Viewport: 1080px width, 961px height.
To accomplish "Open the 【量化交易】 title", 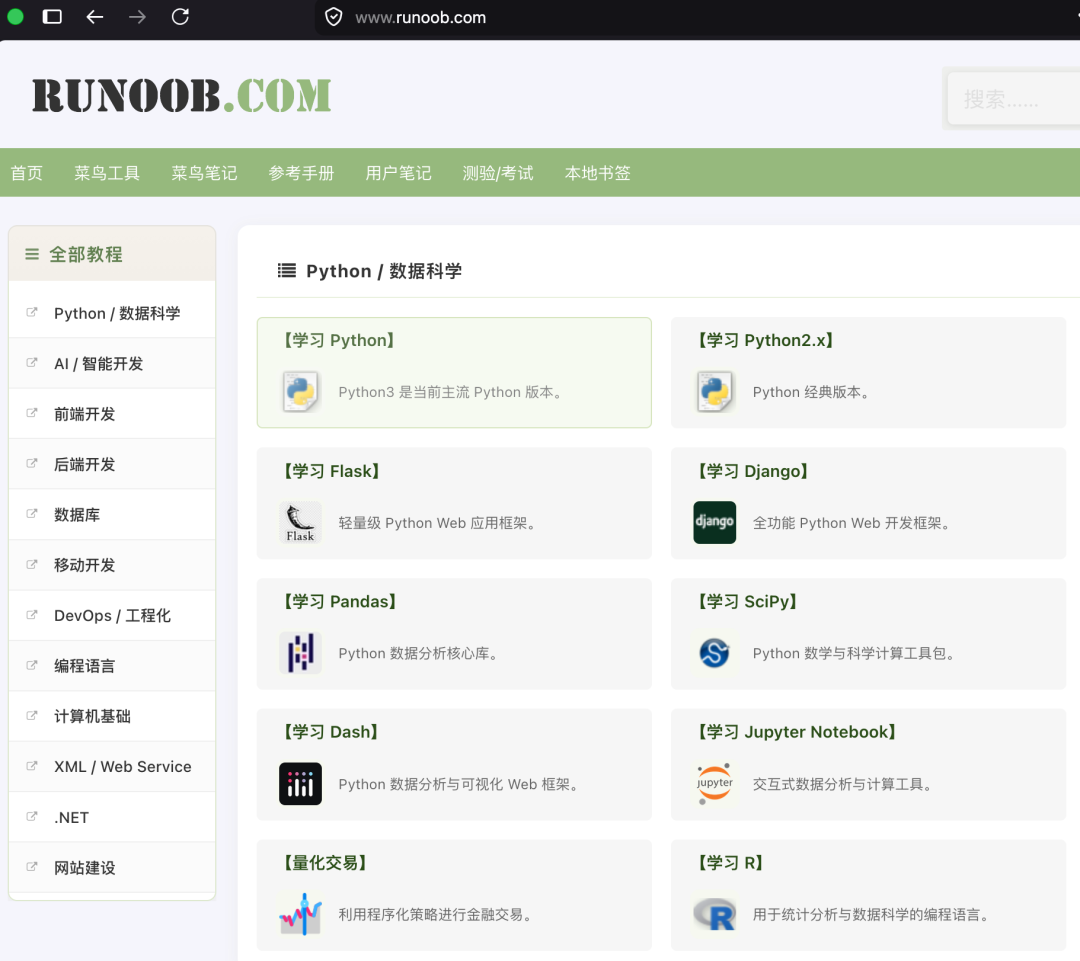I will click(324, 862).
